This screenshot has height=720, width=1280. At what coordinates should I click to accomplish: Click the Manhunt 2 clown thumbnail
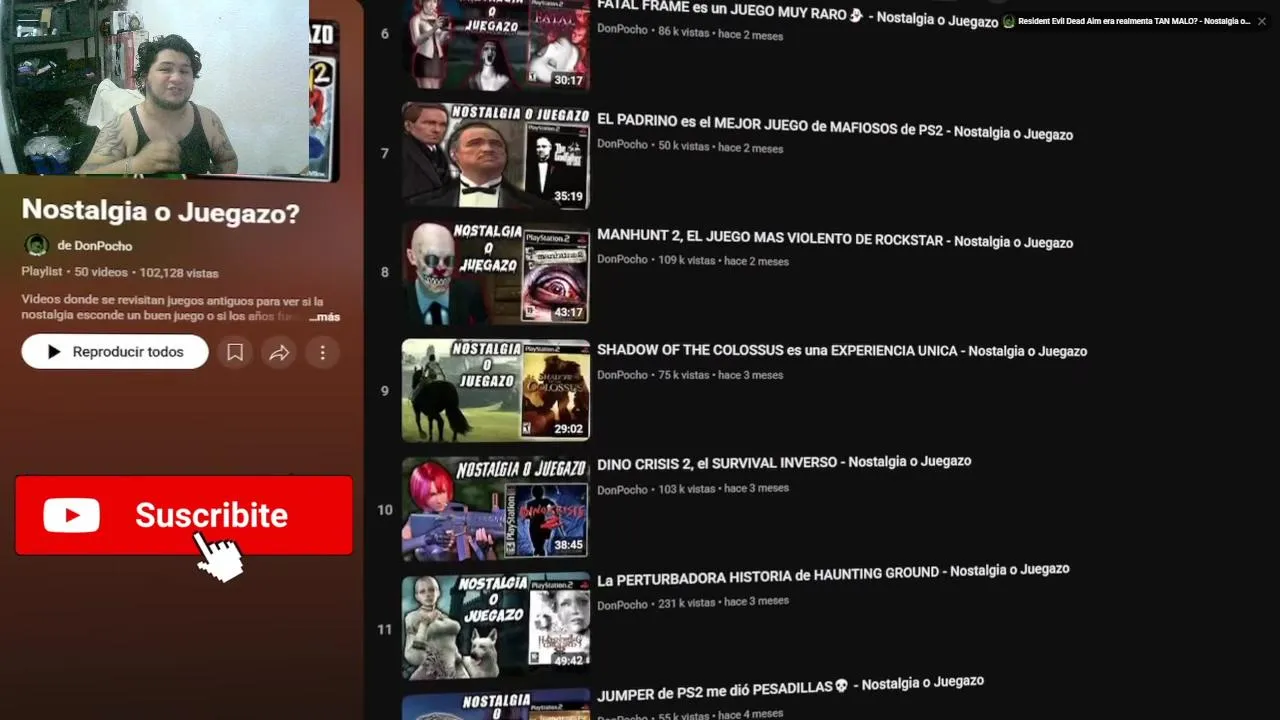click(x=496, y=272)
